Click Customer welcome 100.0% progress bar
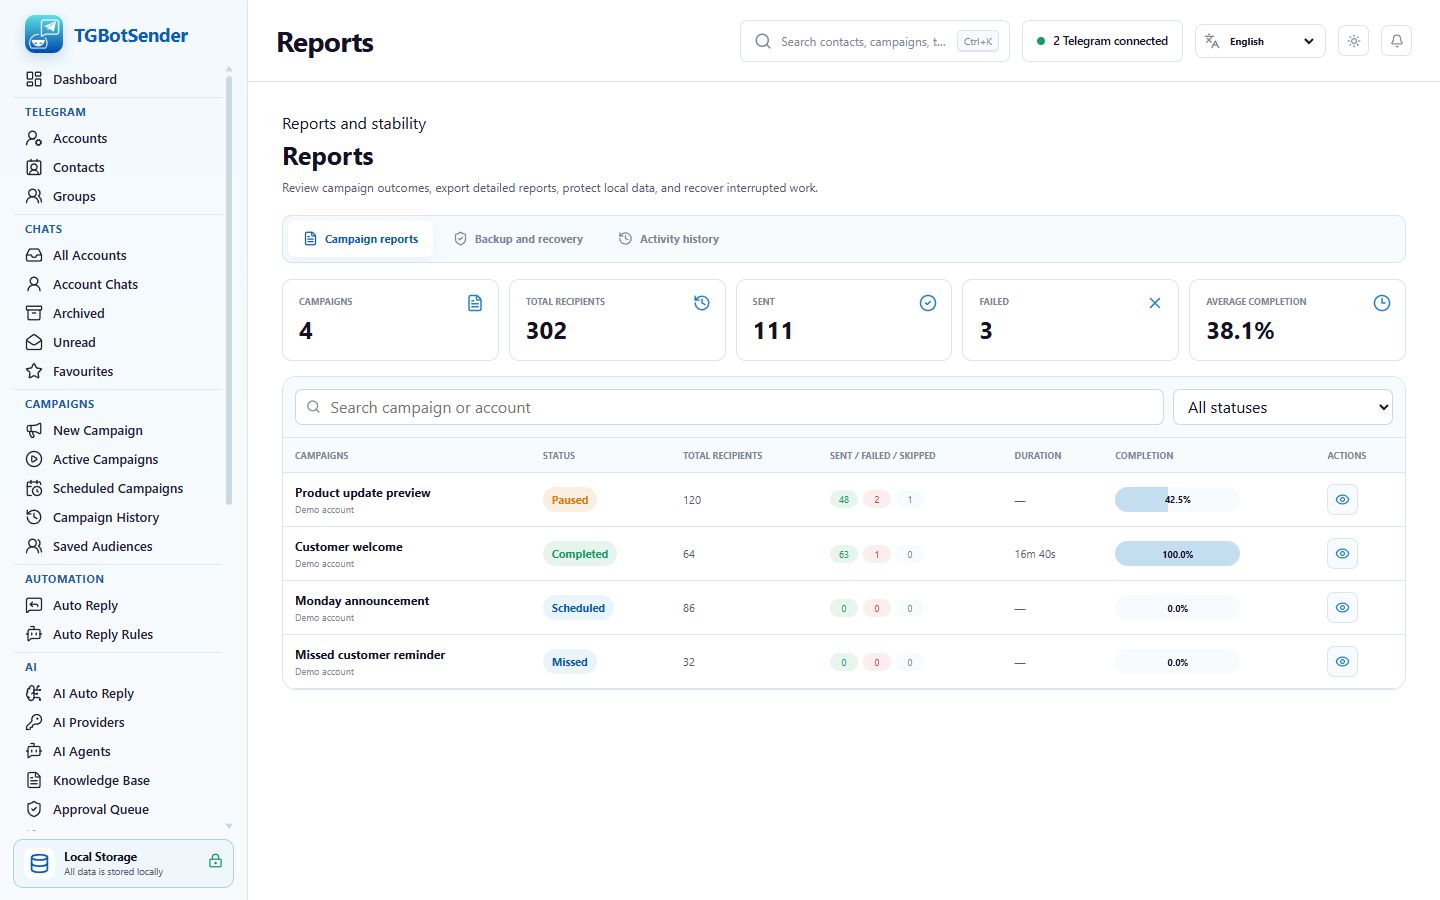The width and height of the screenshot is (1440, 900). (1177, 553)
